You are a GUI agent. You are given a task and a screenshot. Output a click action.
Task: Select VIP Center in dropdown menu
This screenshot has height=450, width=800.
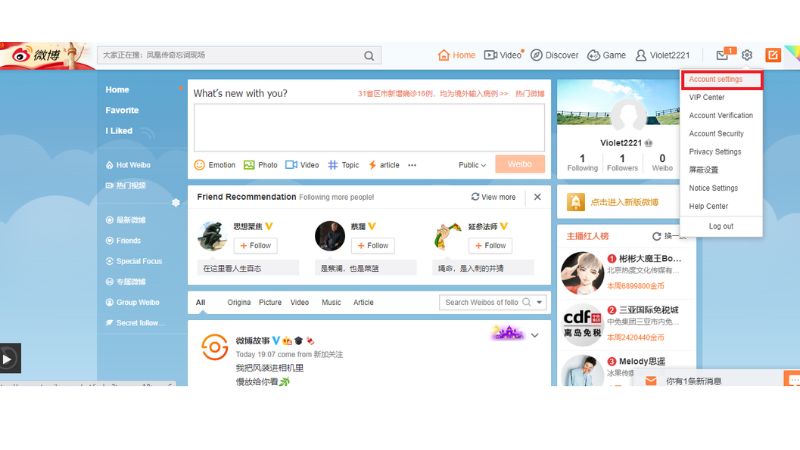(707, 97)
